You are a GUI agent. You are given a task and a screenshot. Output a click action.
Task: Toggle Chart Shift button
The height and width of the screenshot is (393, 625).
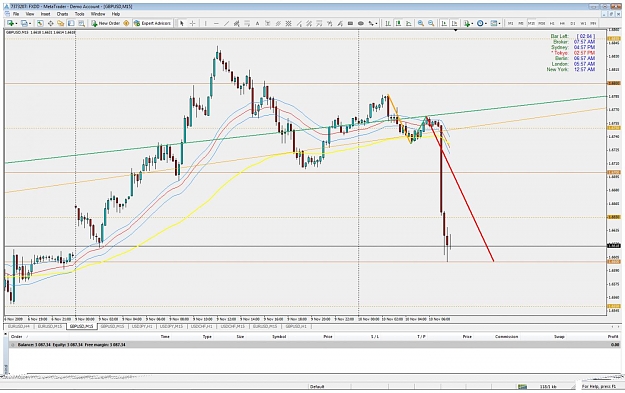point(454,24)
